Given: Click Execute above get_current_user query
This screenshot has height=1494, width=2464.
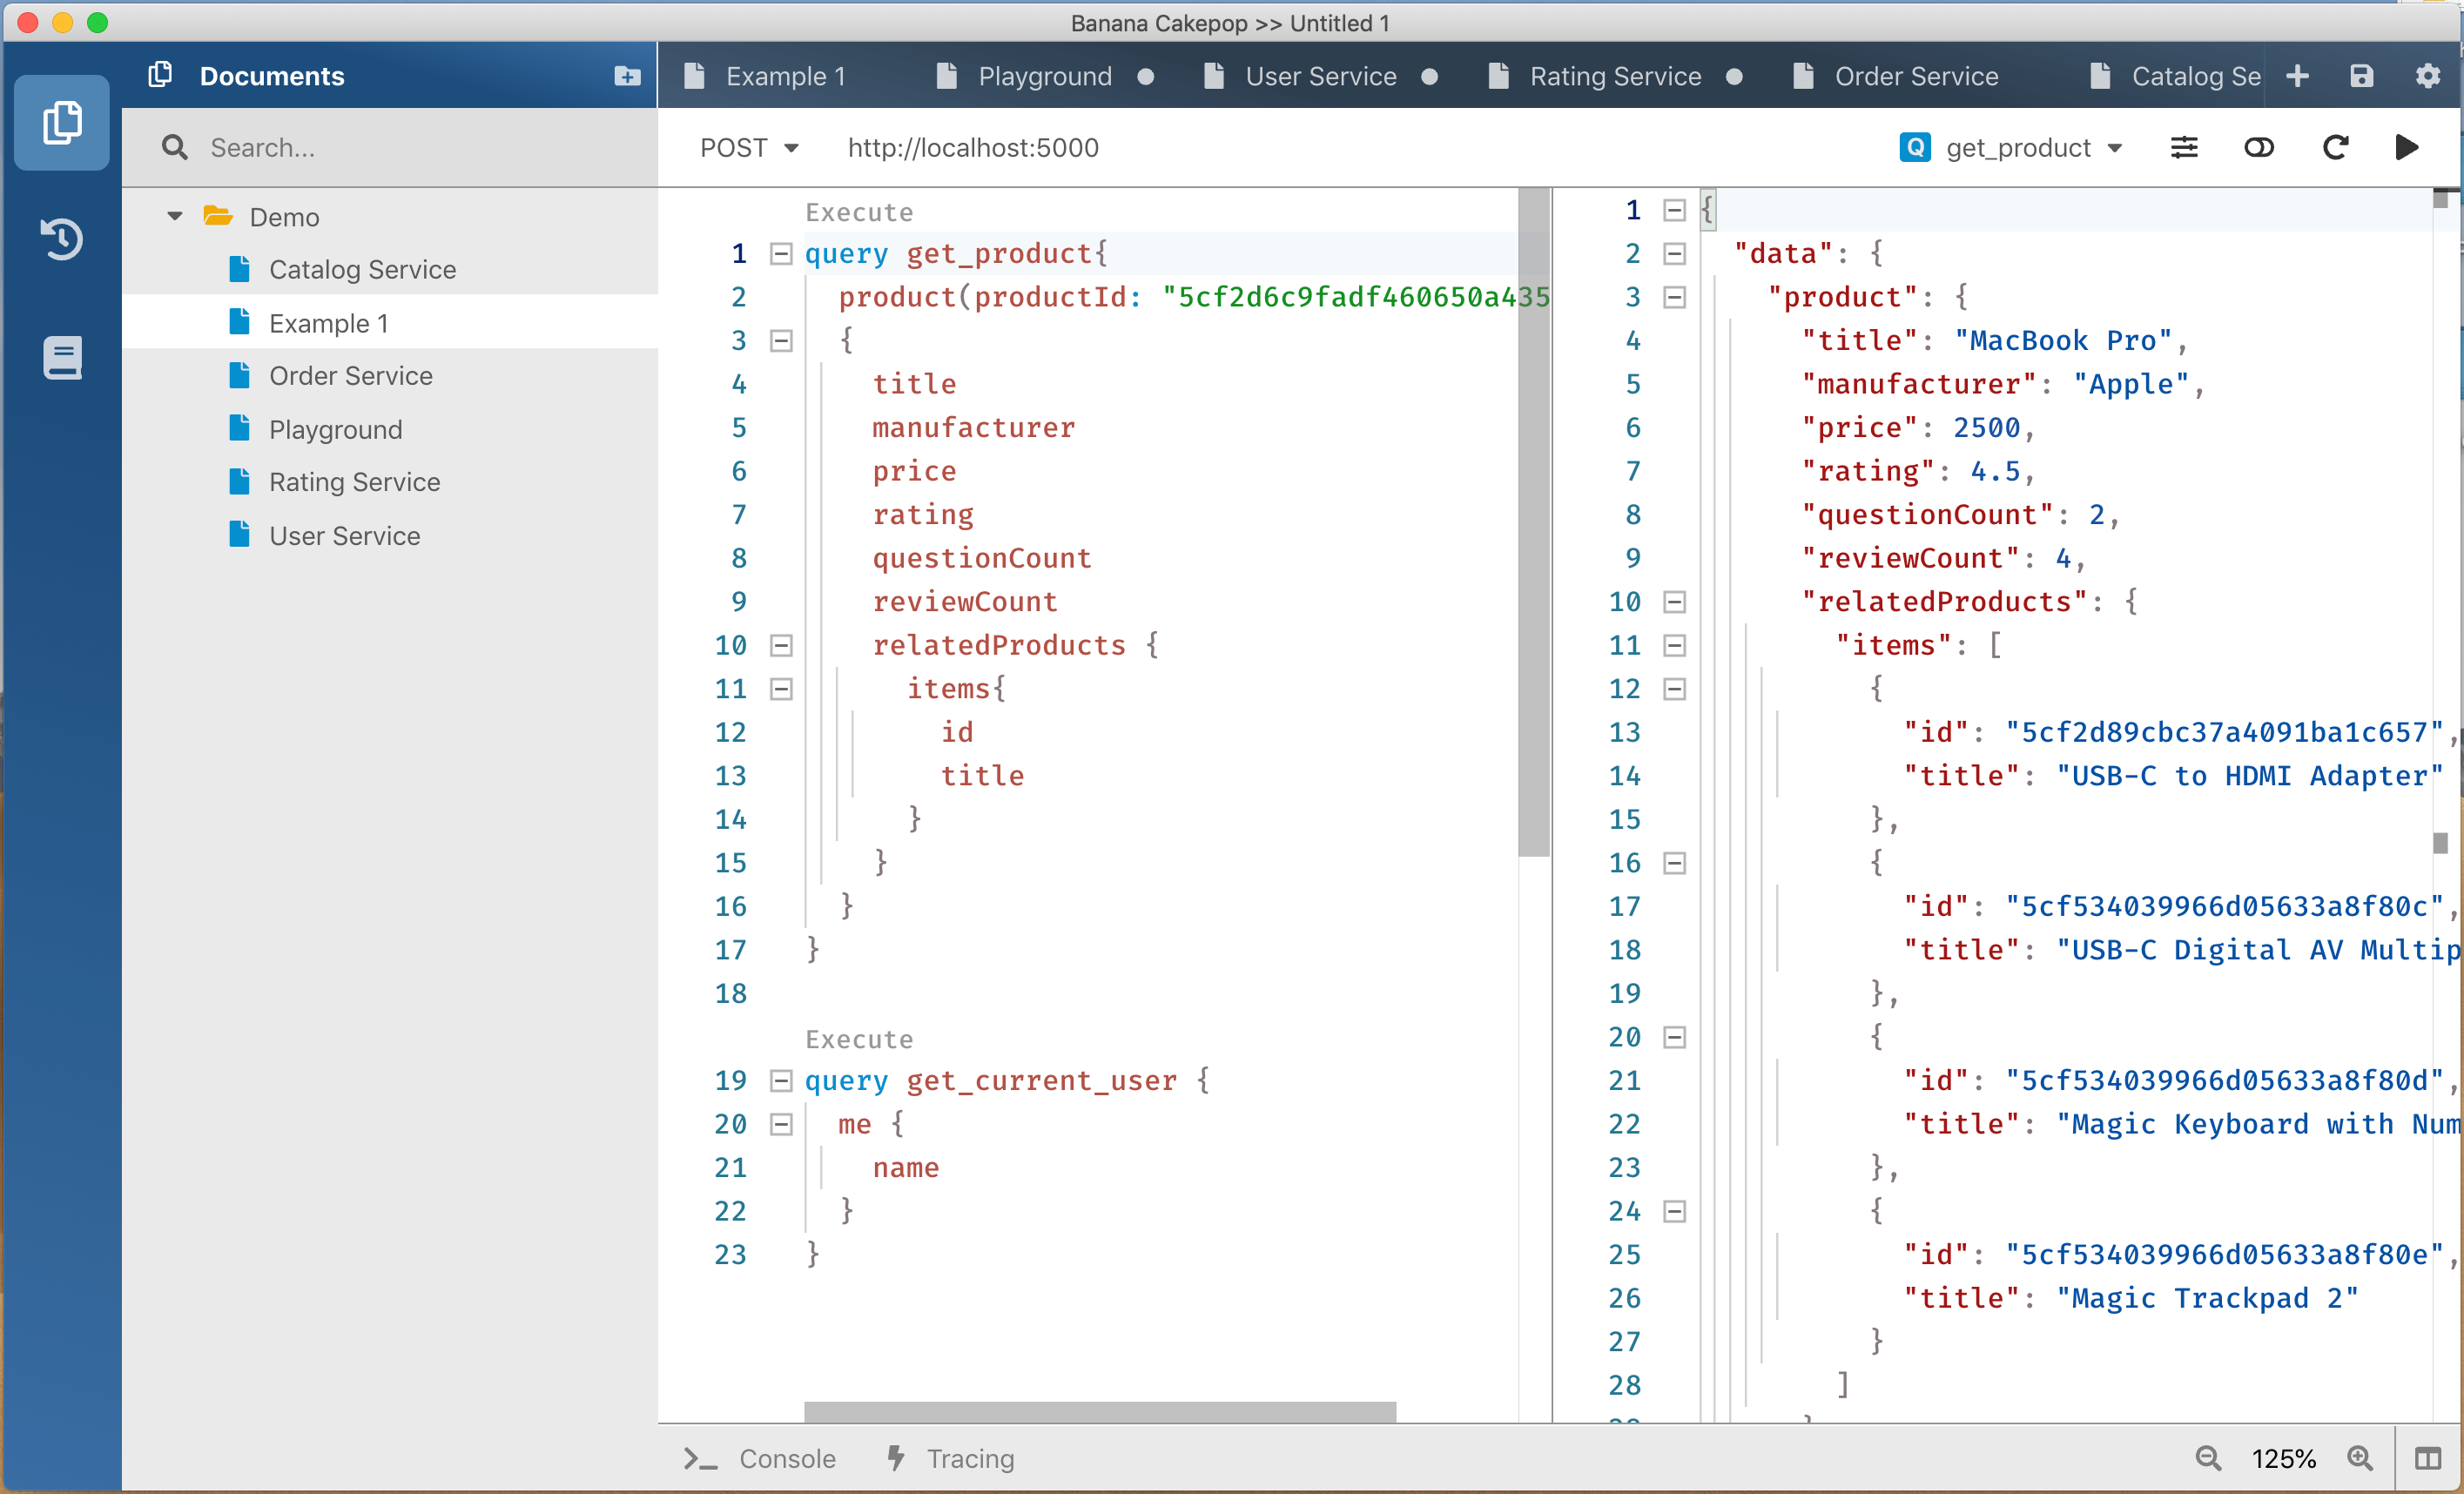Looking at the screenshot, I should point(859,1039).
